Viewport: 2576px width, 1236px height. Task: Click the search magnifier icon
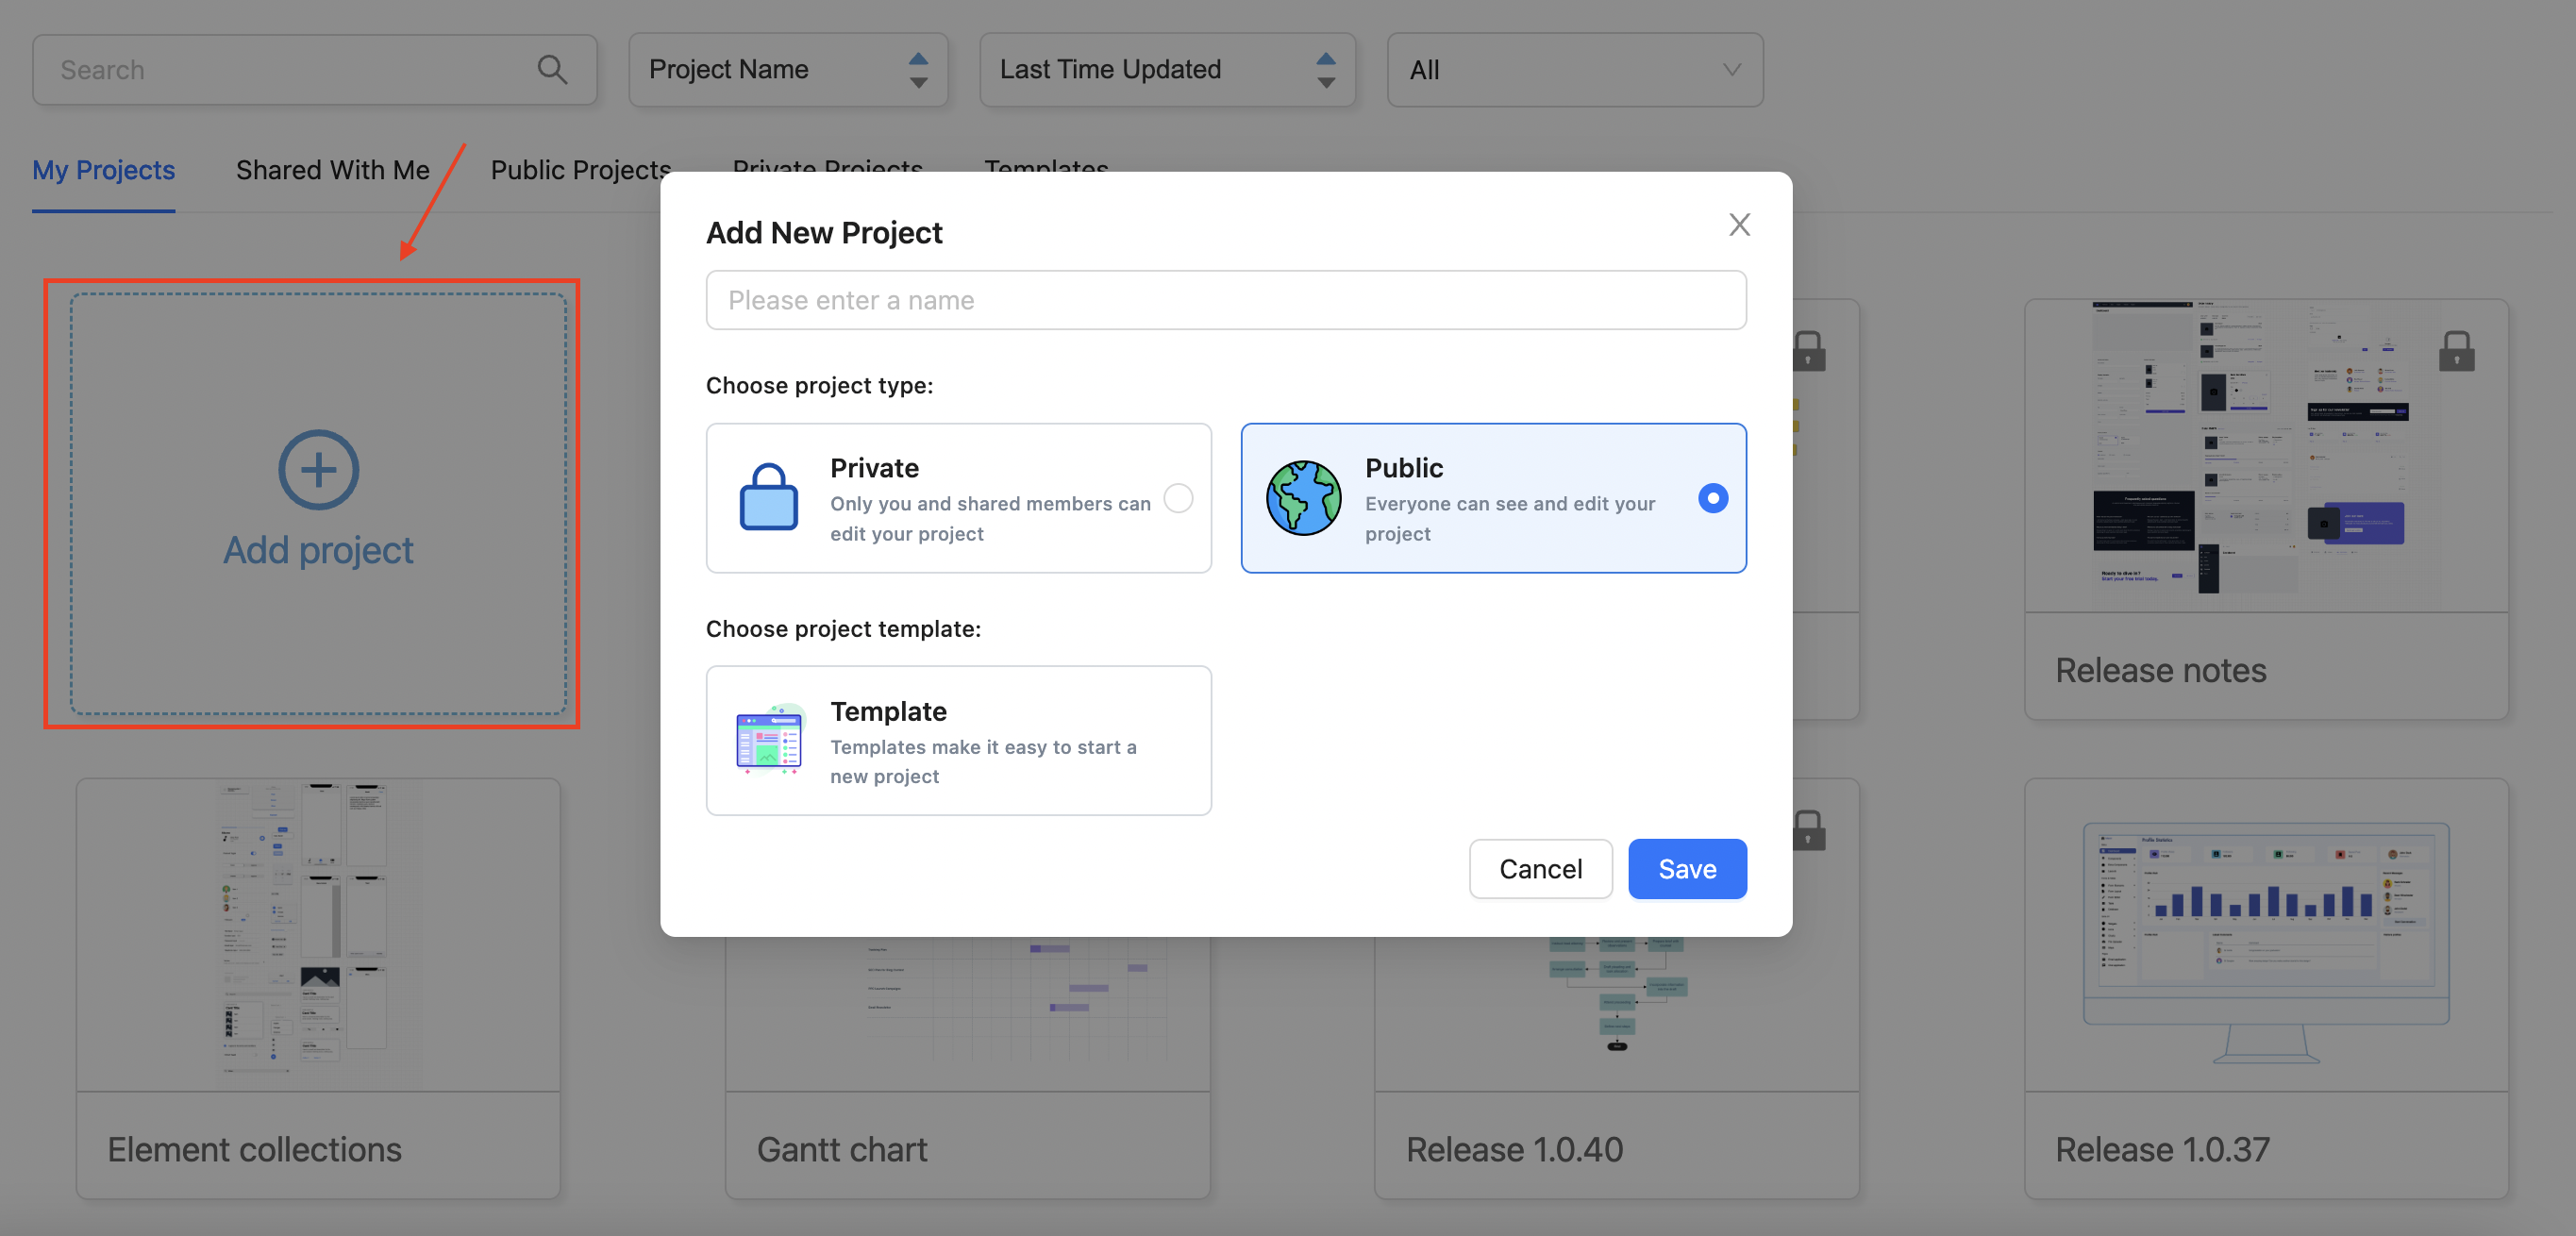(552, 69)
